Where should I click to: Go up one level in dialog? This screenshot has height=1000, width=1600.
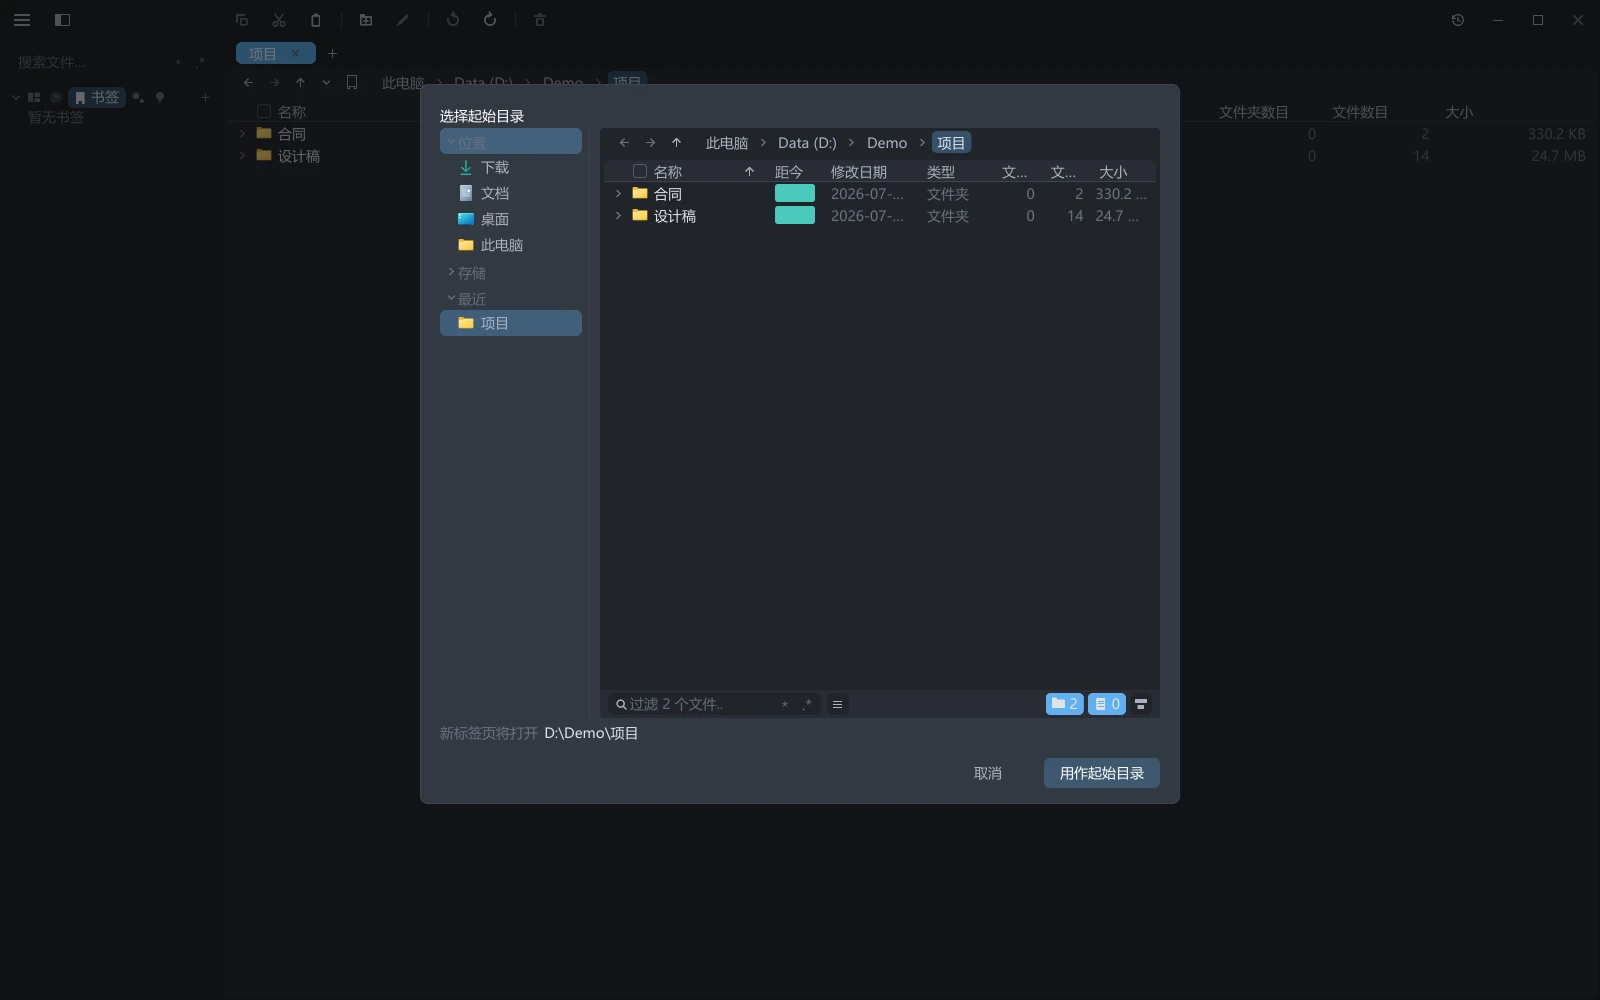[x=676, y=143]
